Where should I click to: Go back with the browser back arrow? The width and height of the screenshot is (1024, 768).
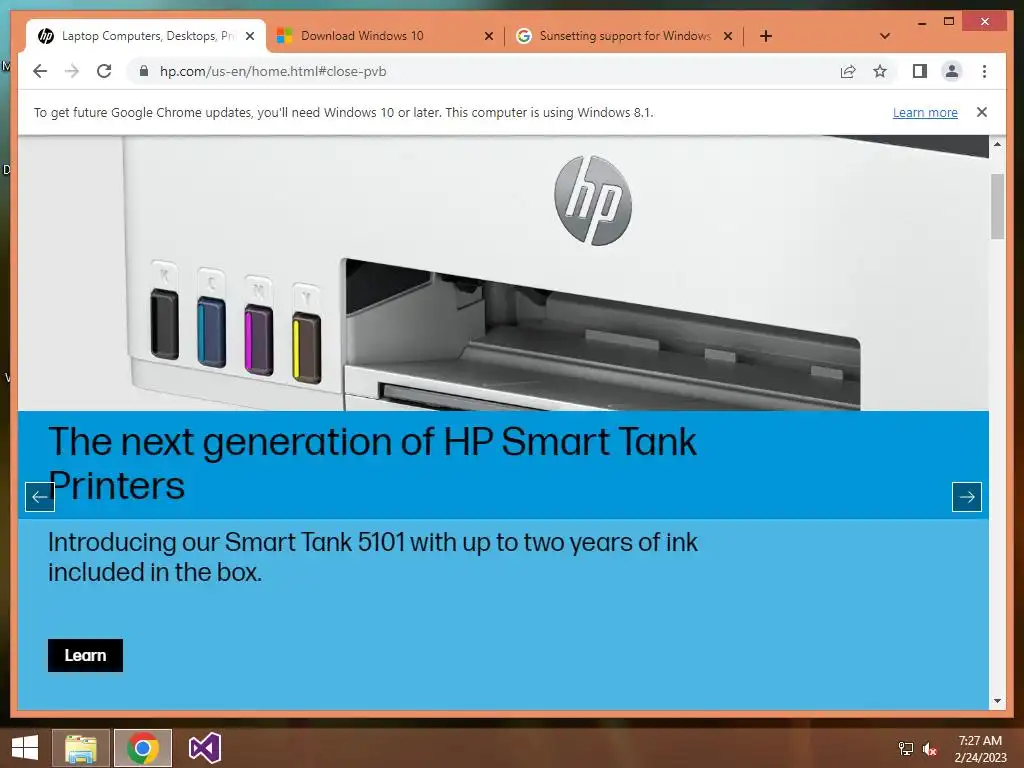click(40, 71)
